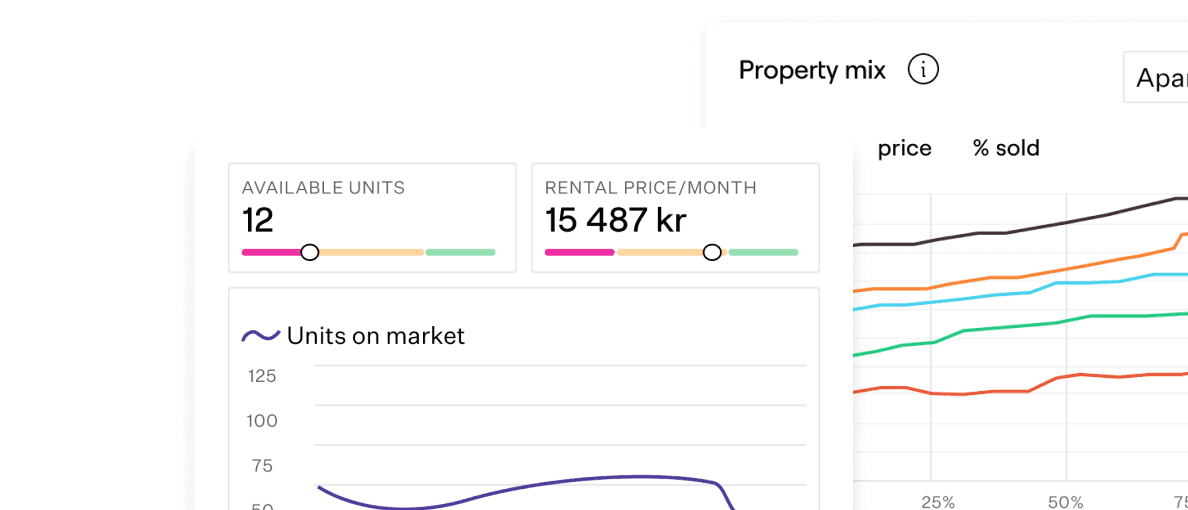Click pink segment of Rental Price bar

579,252
